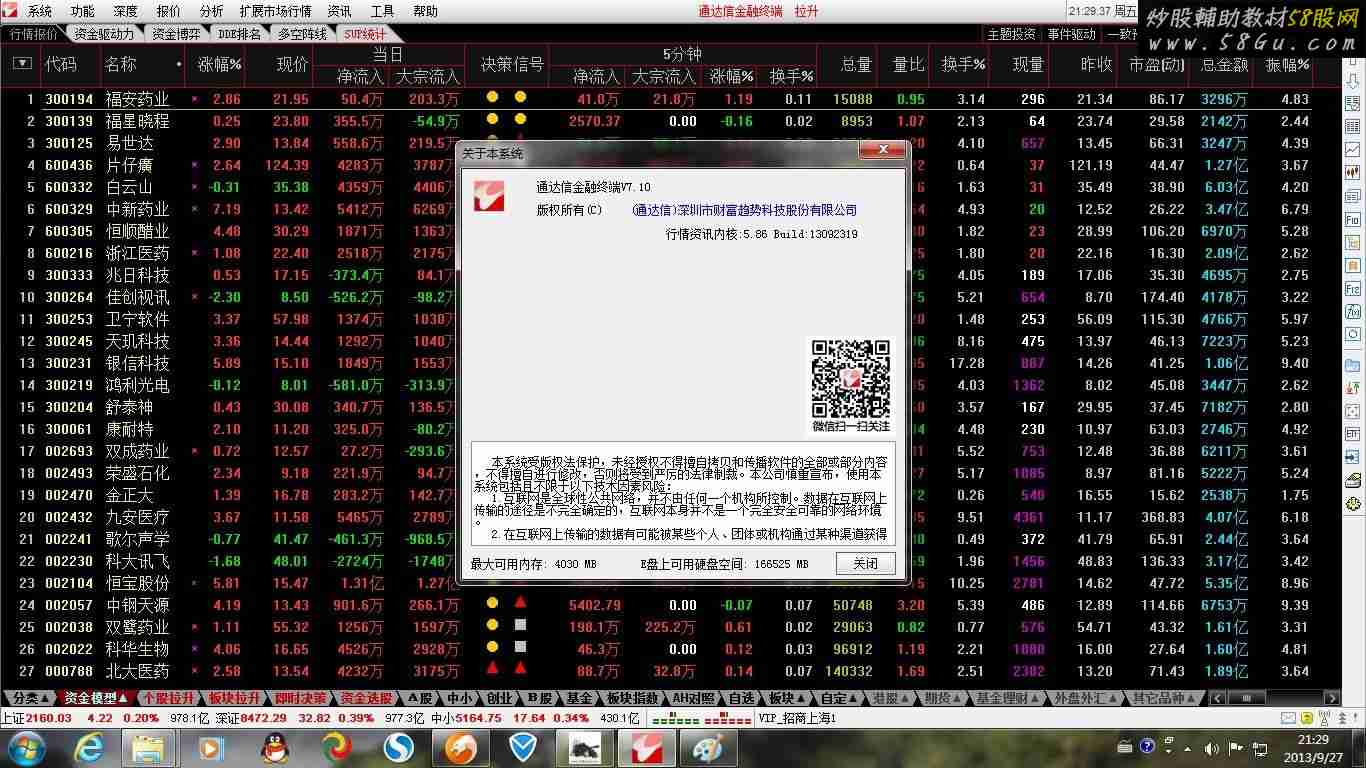Open Sogou browser taskbar icon

[399, 748]
